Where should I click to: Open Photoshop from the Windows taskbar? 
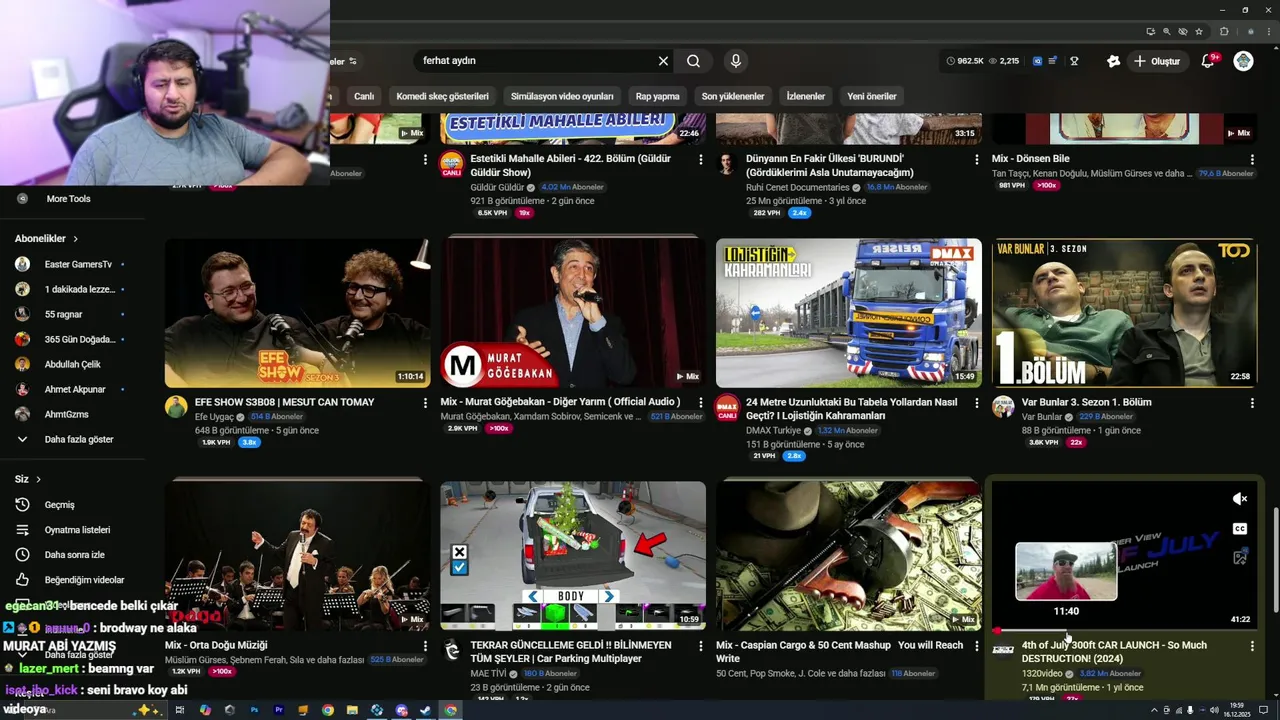254,710
